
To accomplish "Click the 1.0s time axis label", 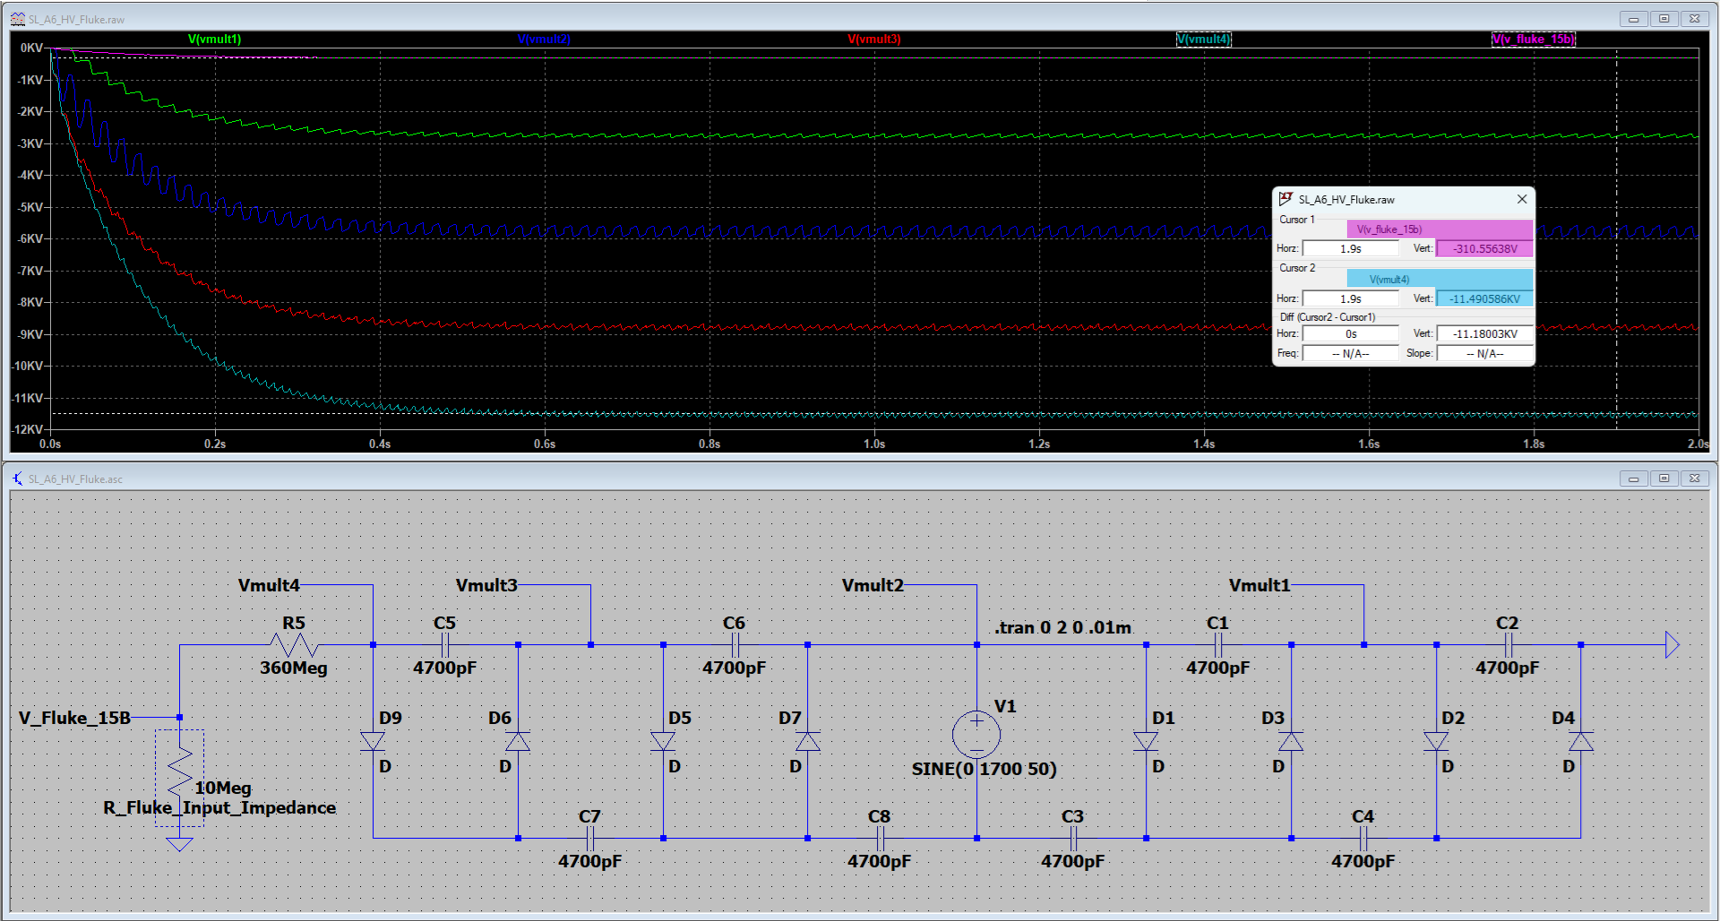I will point(874,443).
